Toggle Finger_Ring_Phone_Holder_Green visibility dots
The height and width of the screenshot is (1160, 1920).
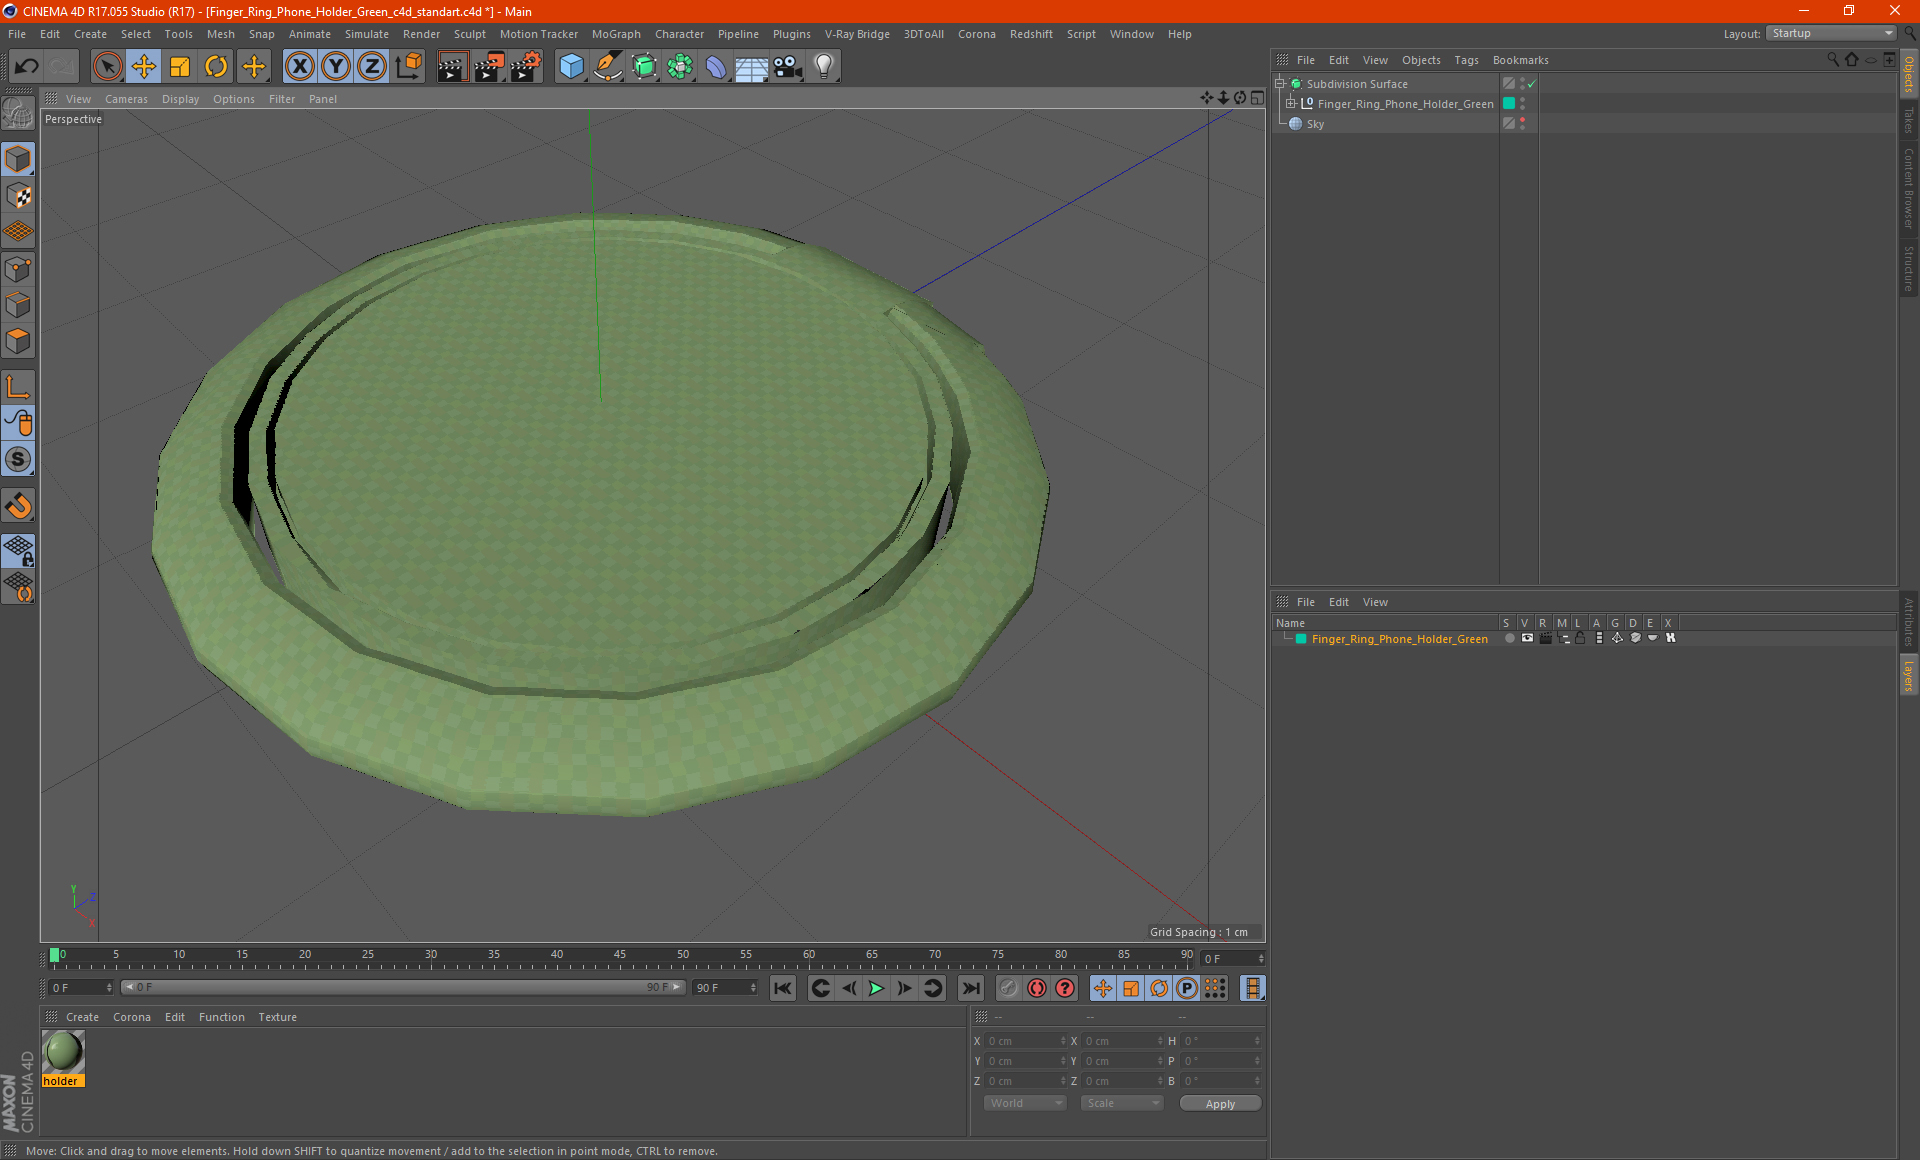(x=1522, y=104)
